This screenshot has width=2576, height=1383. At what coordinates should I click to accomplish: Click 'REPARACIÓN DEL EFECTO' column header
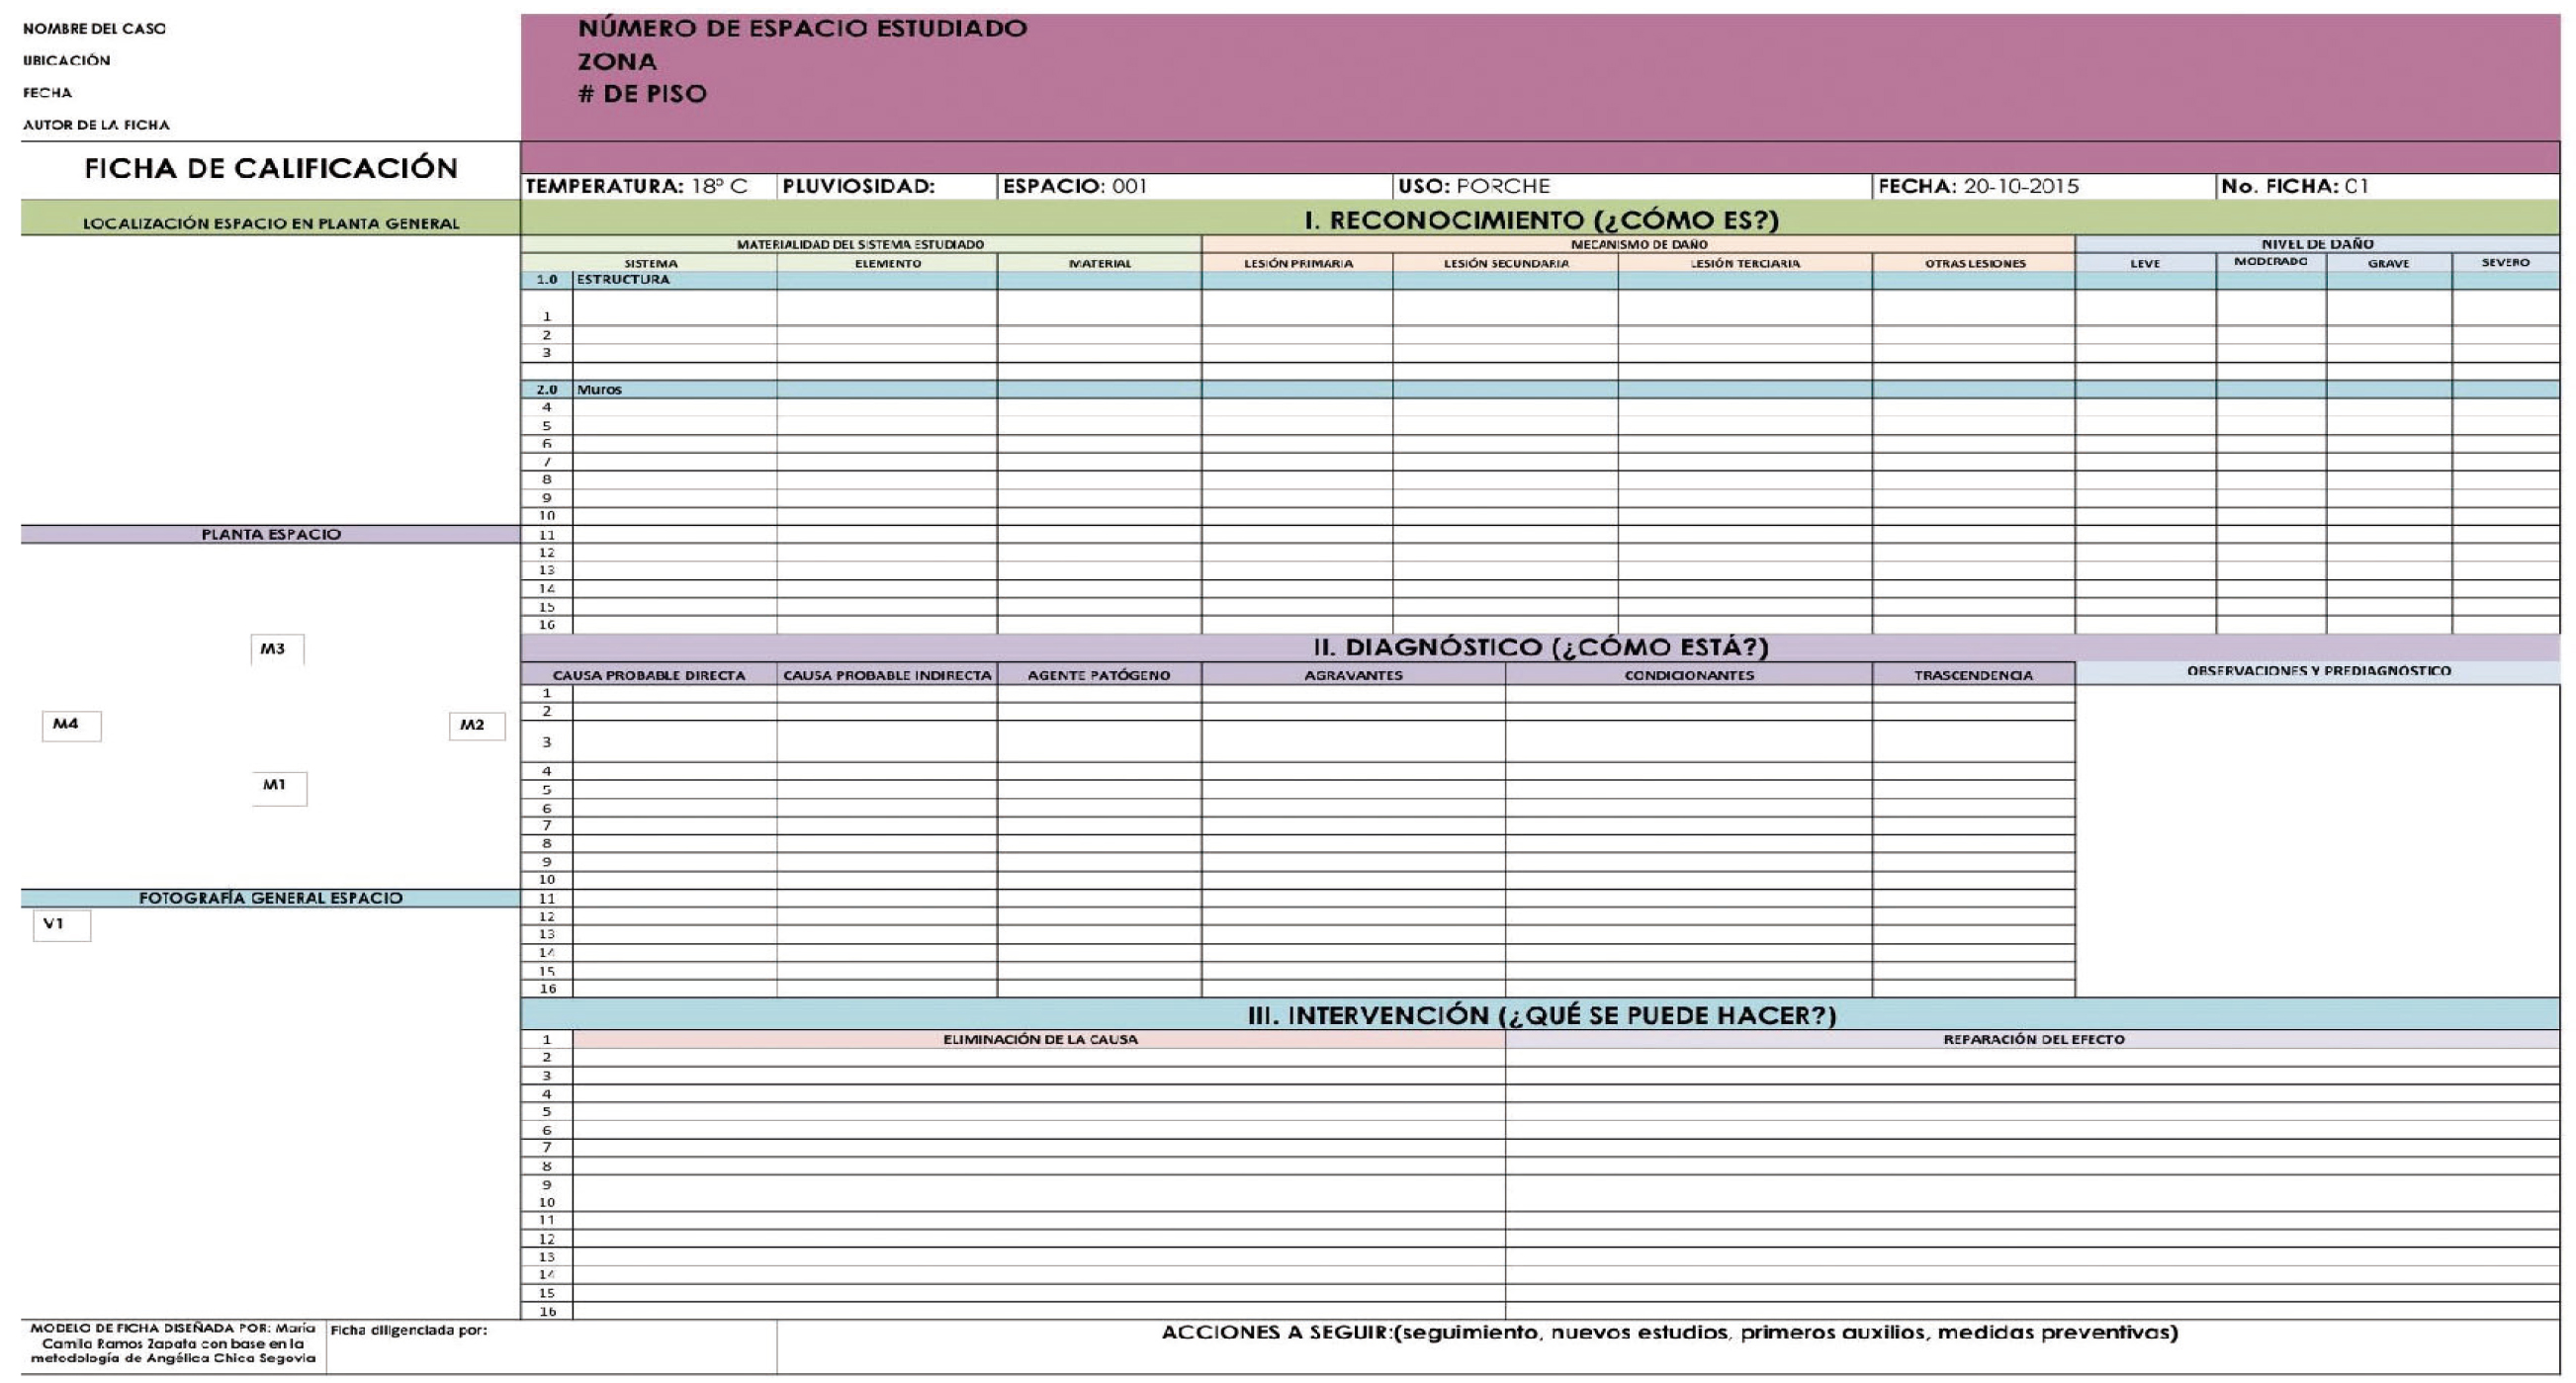(2033, 1039)
